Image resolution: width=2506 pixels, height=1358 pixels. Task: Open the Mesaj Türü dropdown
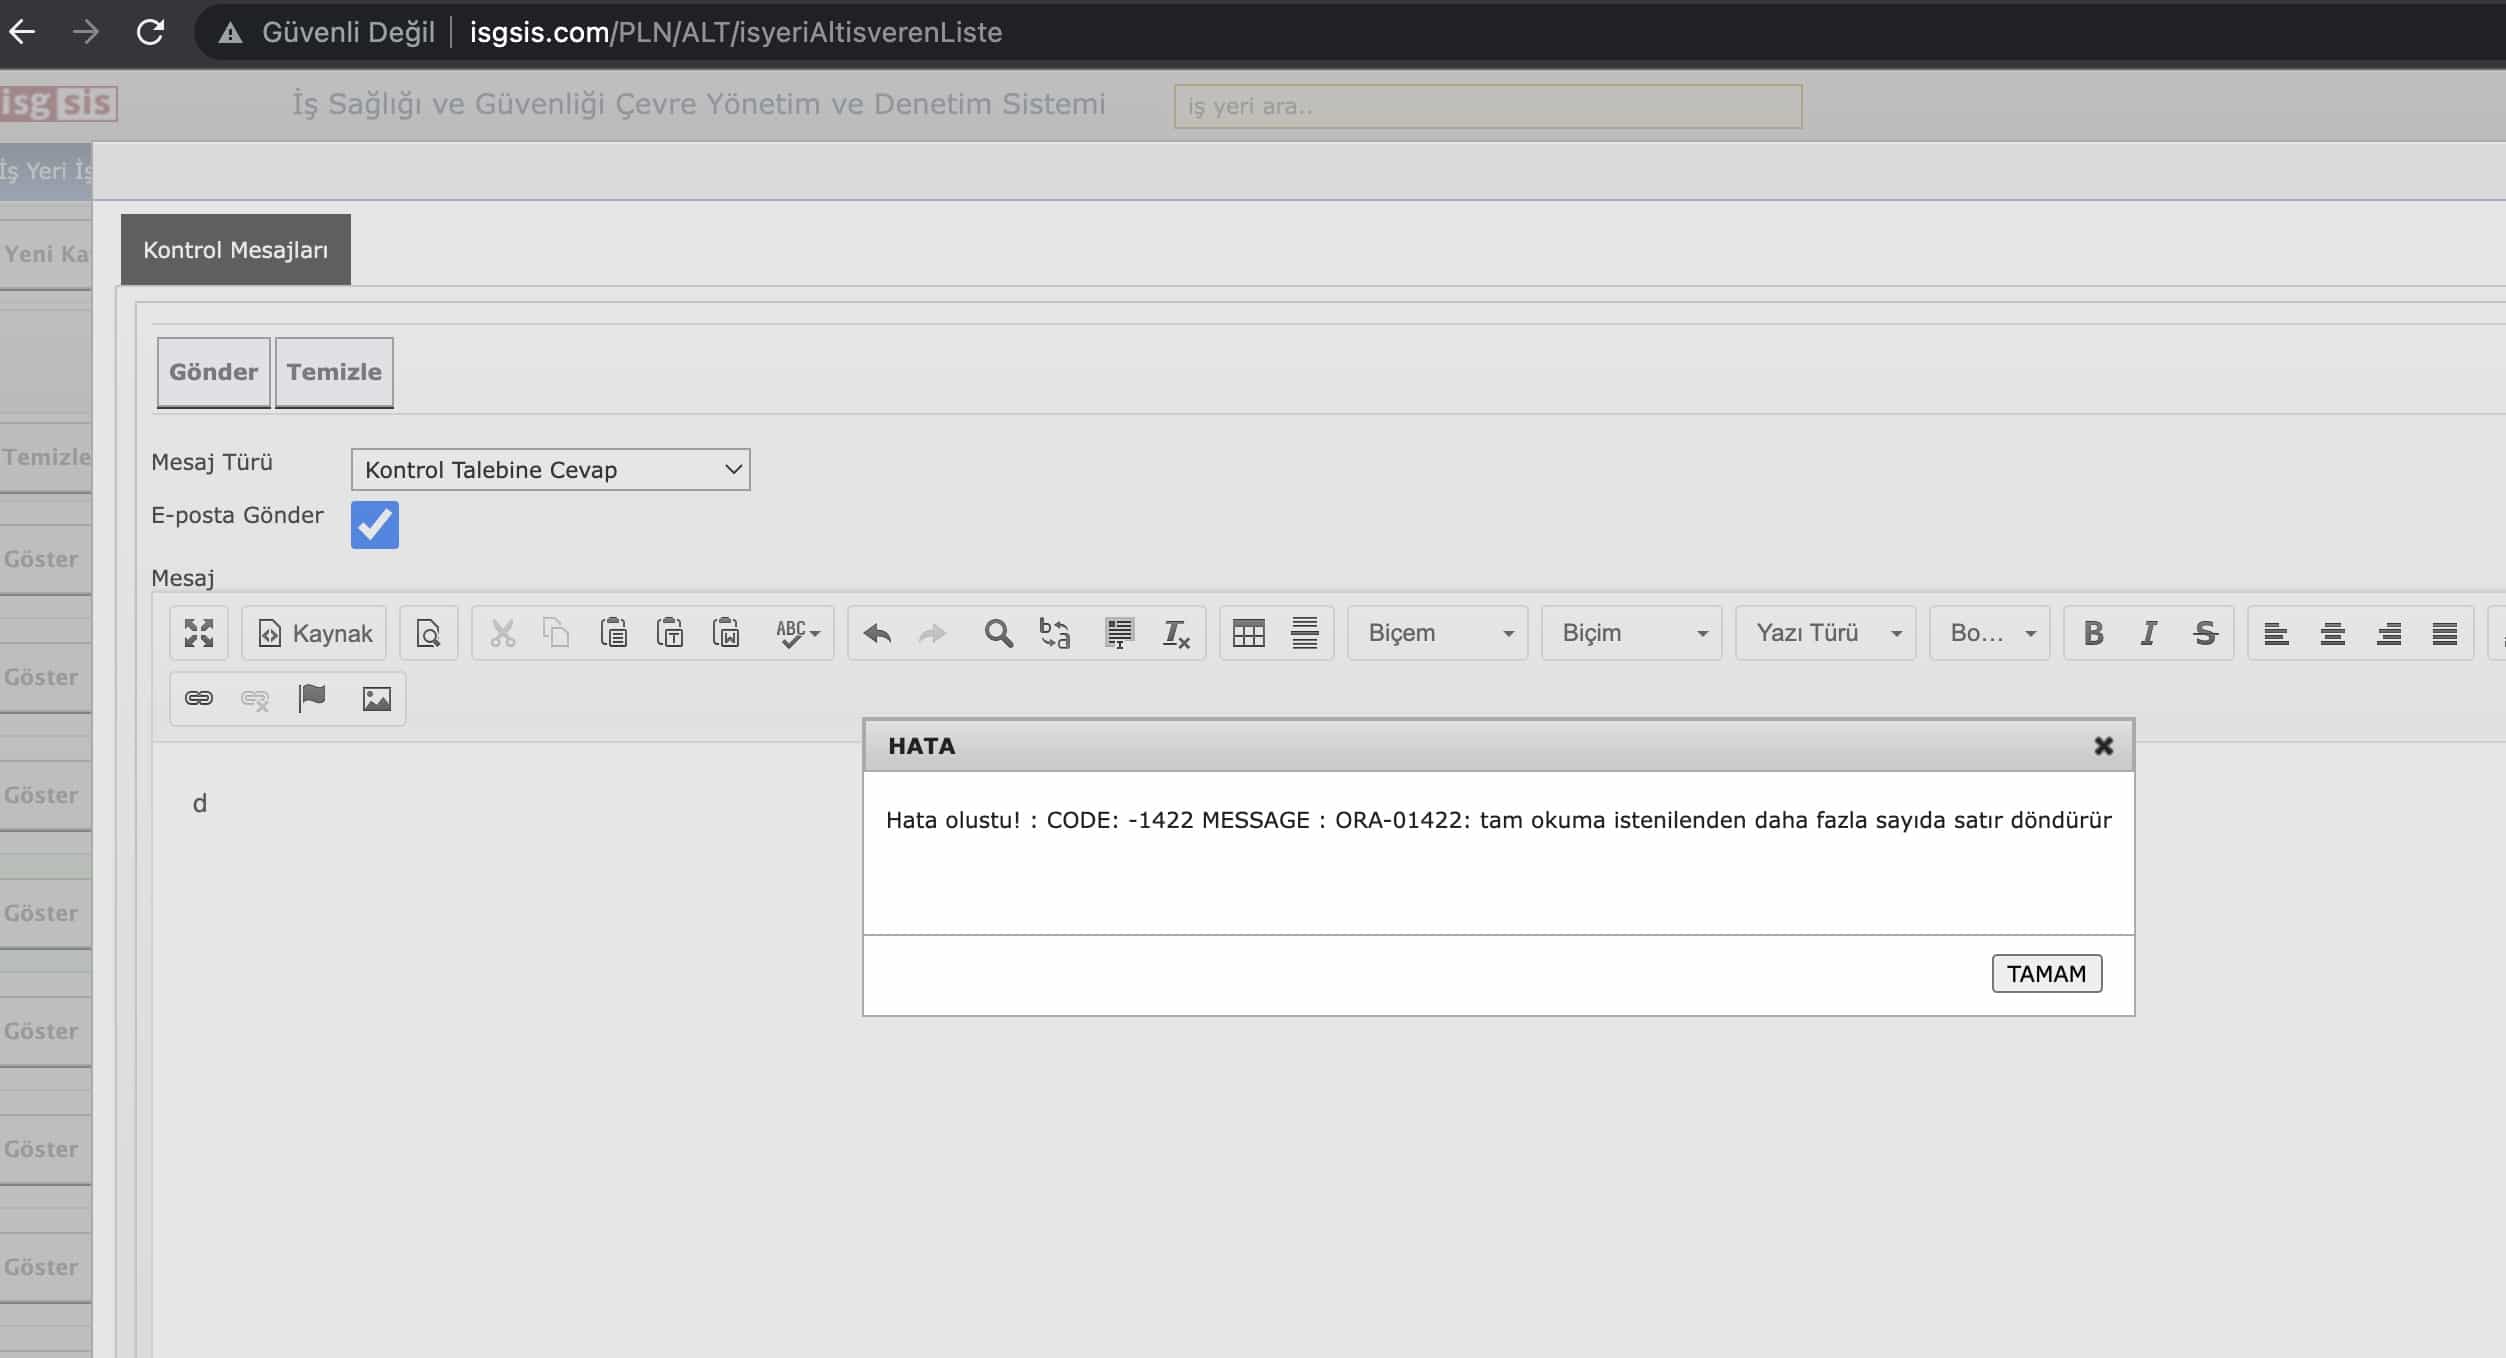pos(550,469)
